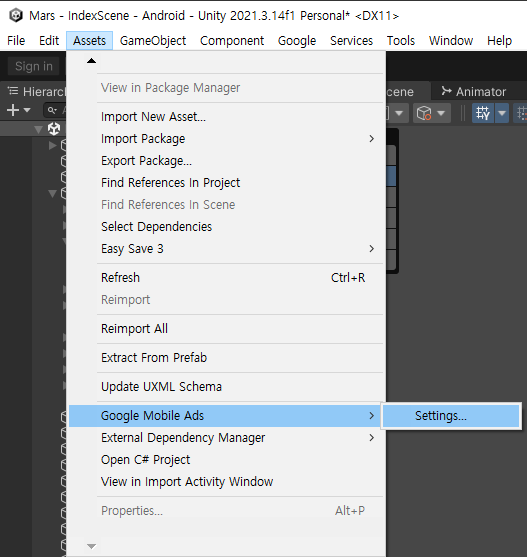Toggle grid snapping Y-axis icon
527x557 pixels.
click(483, 113)
